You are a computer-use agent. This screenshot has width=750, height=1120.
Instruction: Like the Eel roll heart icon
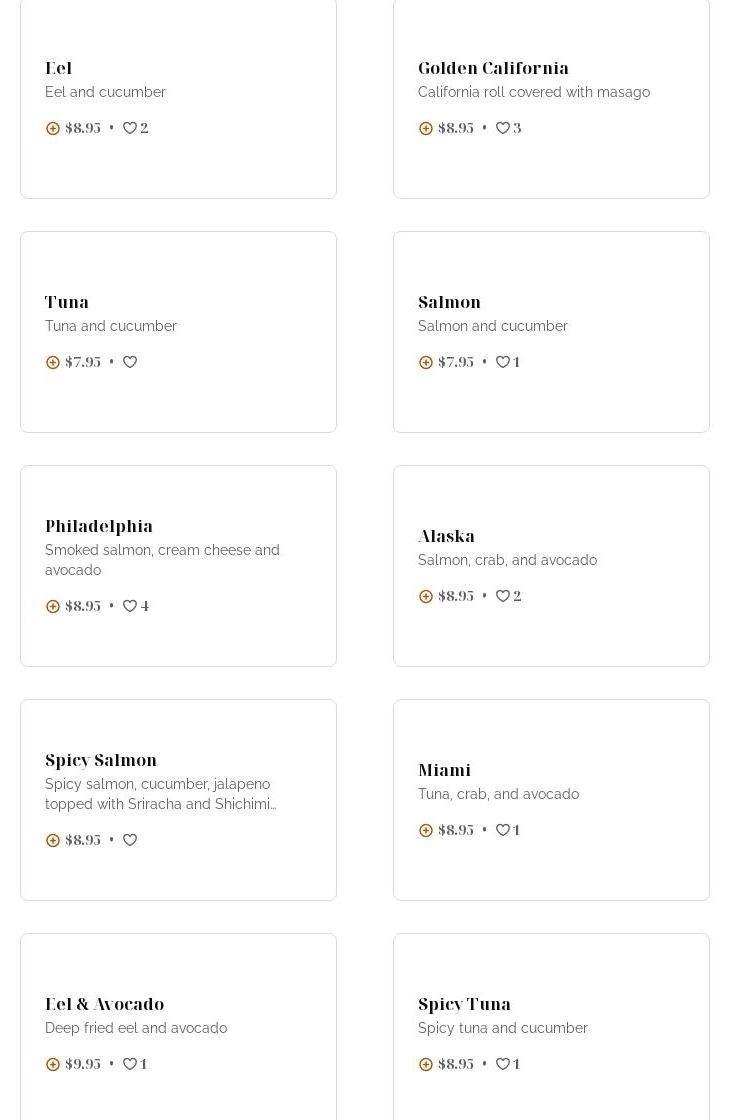coord(130,128)
